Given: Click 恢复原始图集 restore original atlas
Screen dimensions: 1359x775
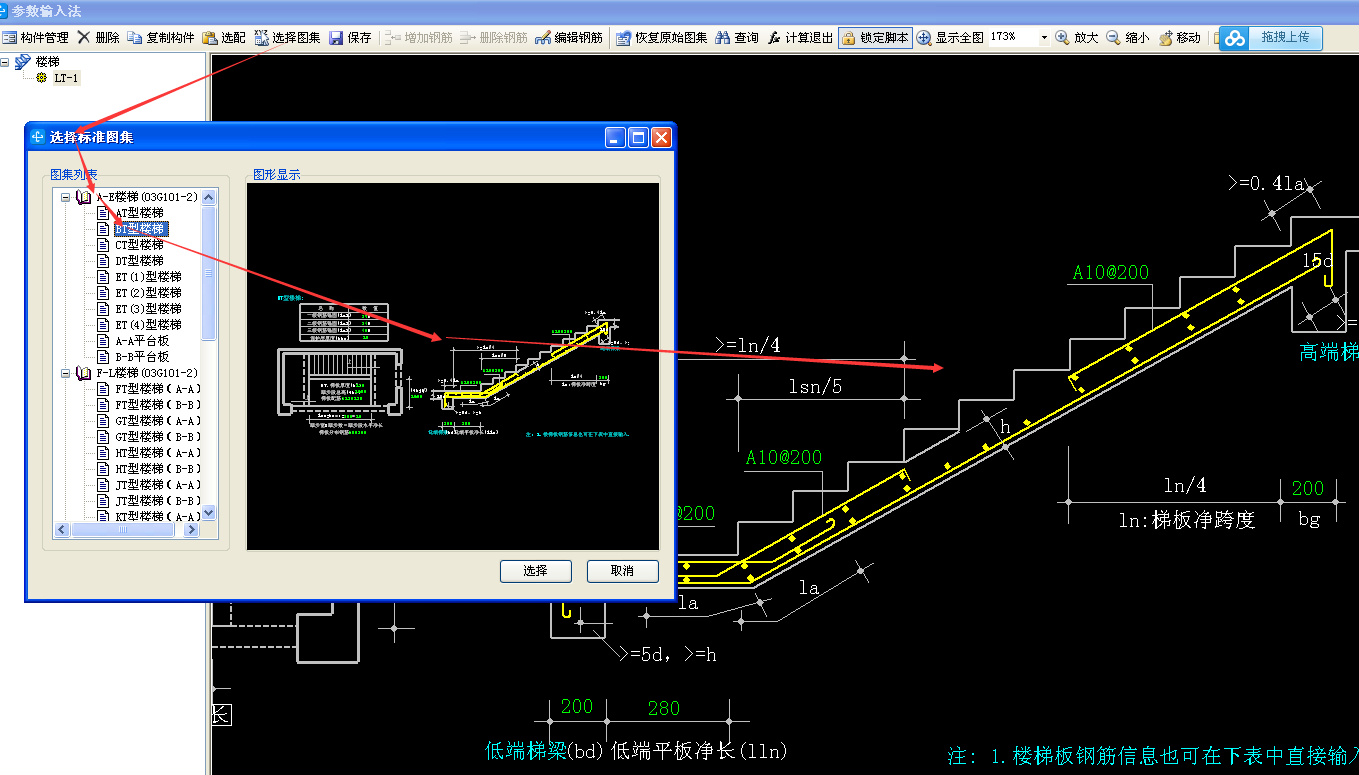Looking at the screenshot, I should tap(661, 38).
